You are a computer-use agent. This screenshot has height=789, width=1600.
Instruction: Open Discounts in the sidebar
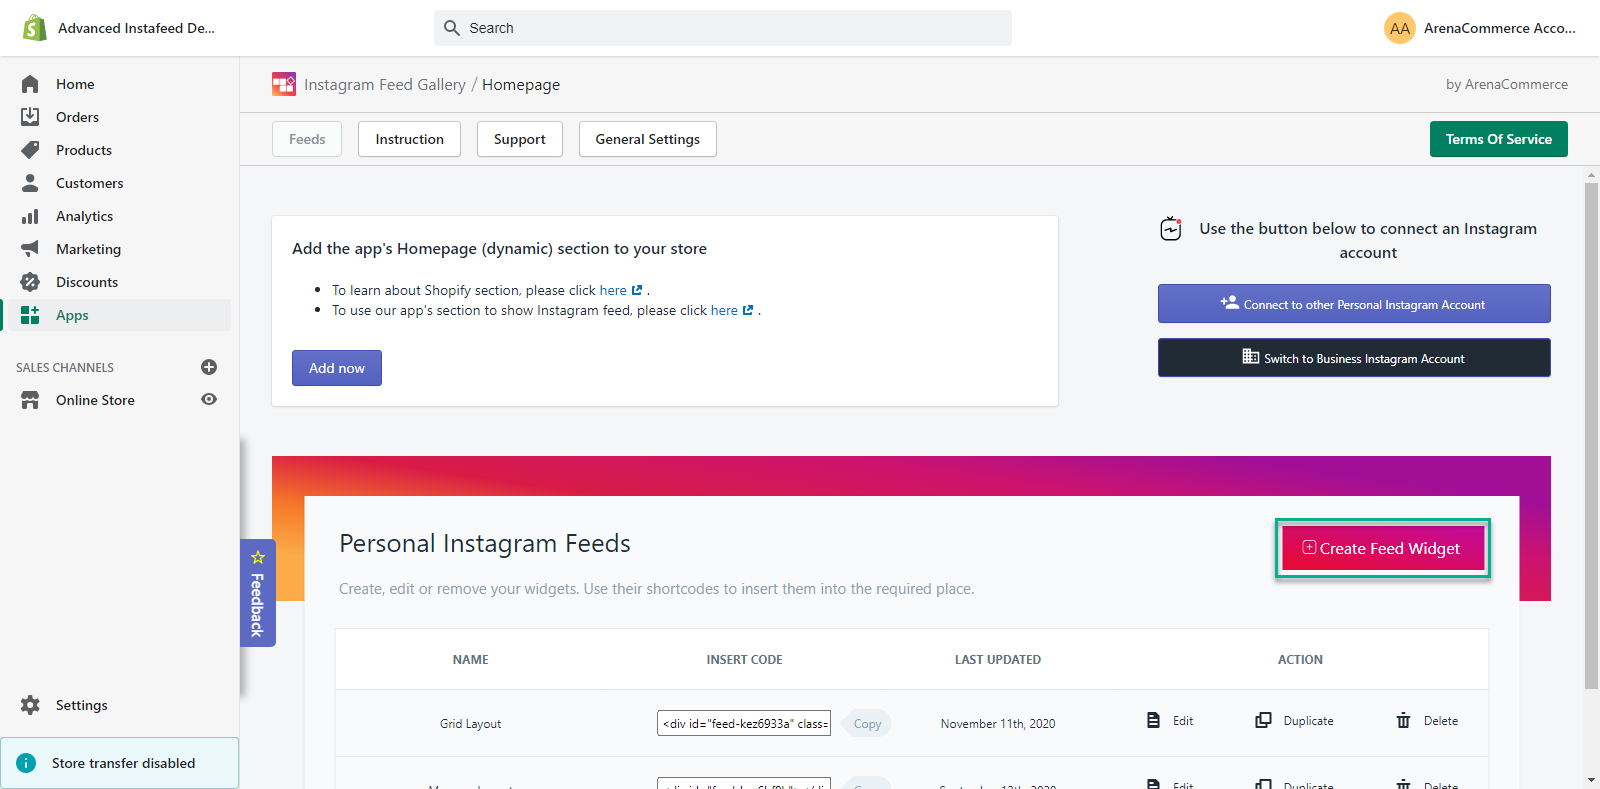pos(87,282)
